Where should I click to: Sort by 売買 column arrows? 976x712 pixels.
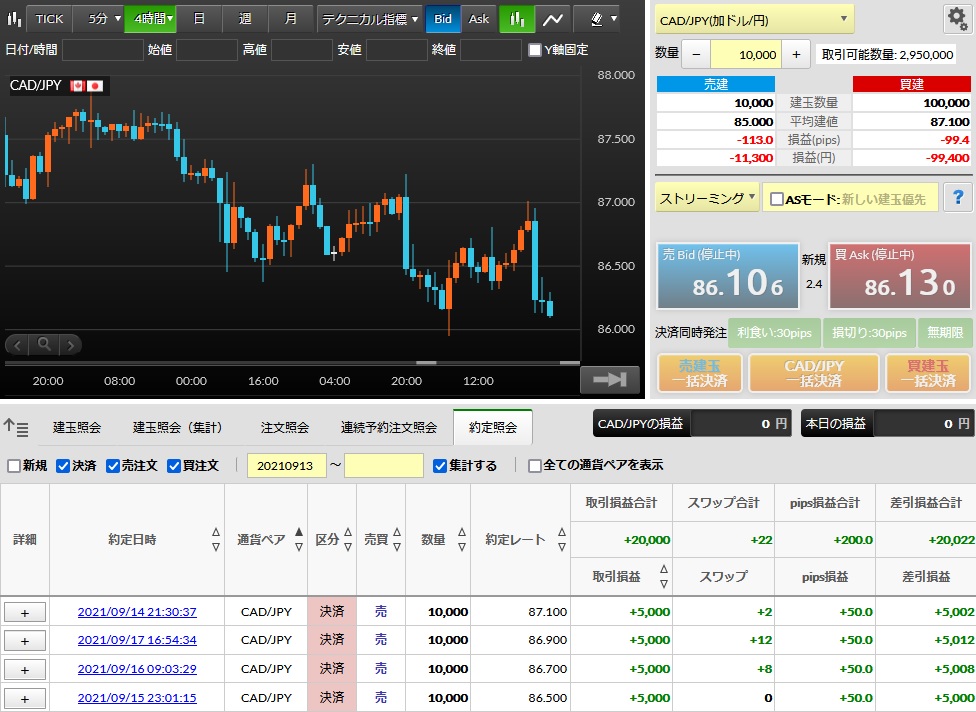tap(397, 539)
